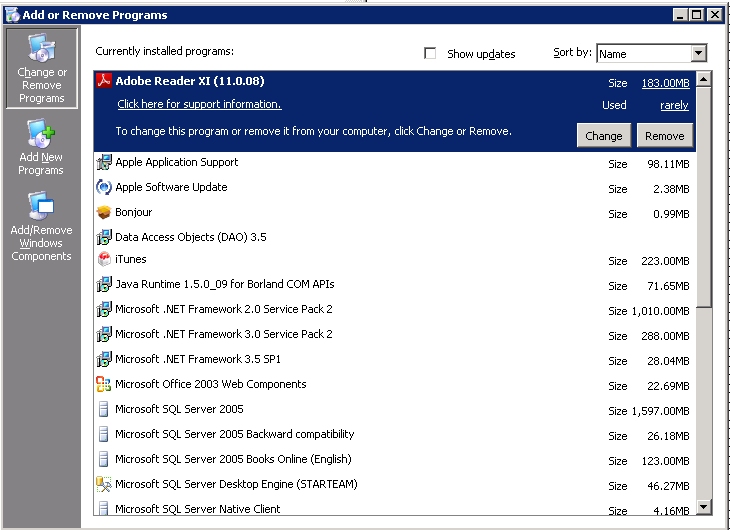Click the Apple Software Update icon
The image size is (730, 530).
103,187
